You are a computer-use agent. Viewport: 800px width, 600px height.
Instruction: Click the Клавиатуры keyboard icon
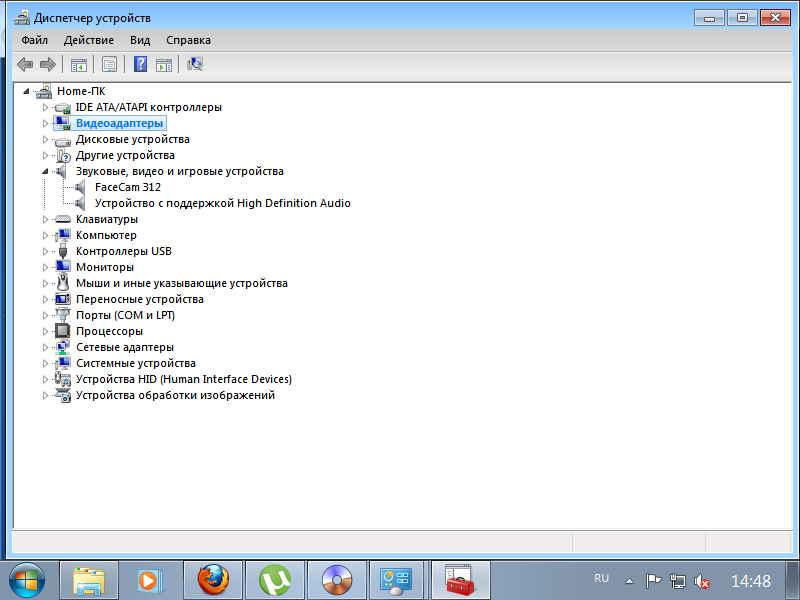(x=63, y=219)
